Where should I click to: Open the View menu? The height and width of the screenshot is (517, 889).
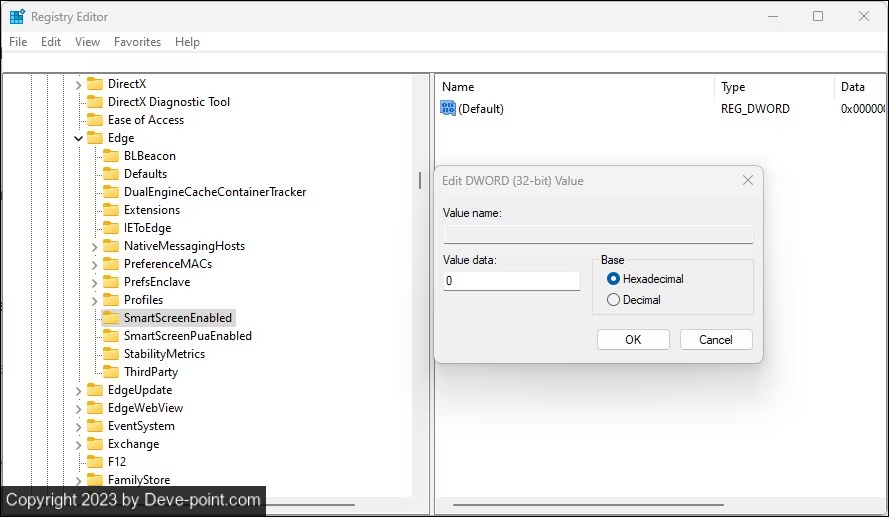click(87, 42)
